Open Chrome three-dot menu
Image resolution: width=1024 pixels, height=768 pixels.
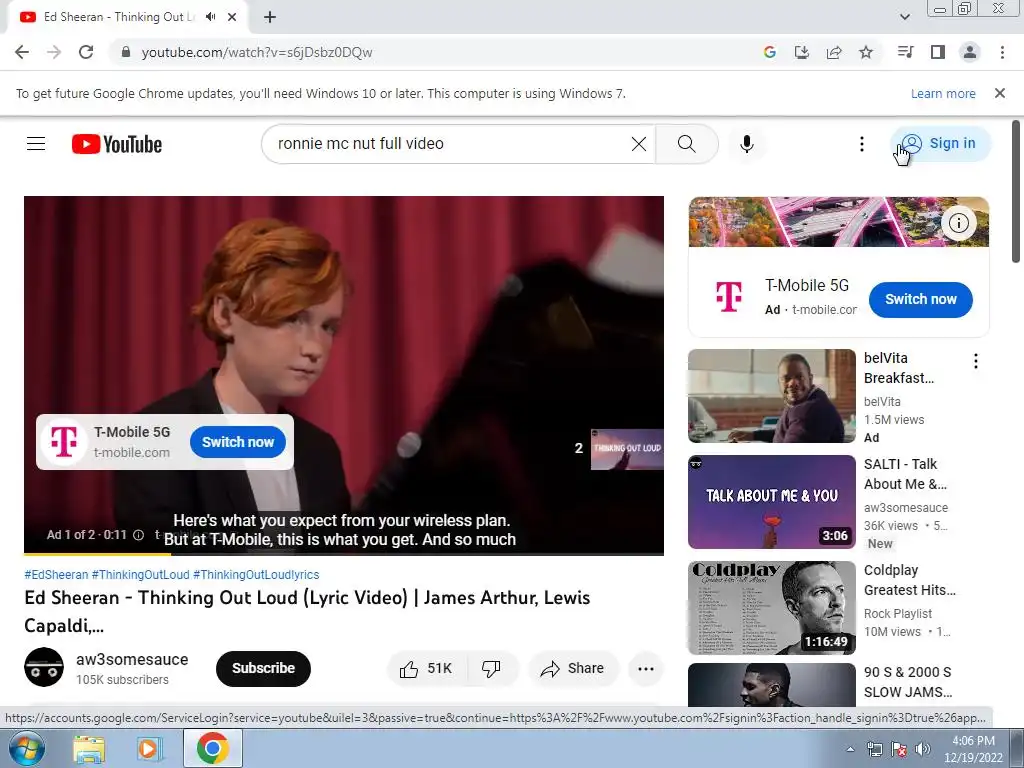click(x=1002, y=52)
